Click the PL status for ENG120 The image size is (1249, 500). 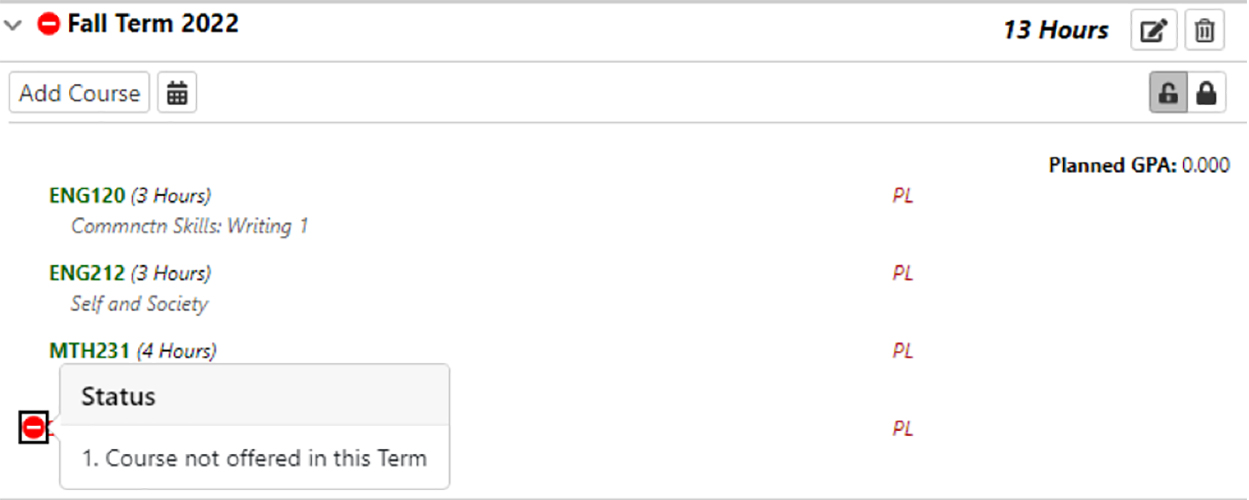coord(903,196)
